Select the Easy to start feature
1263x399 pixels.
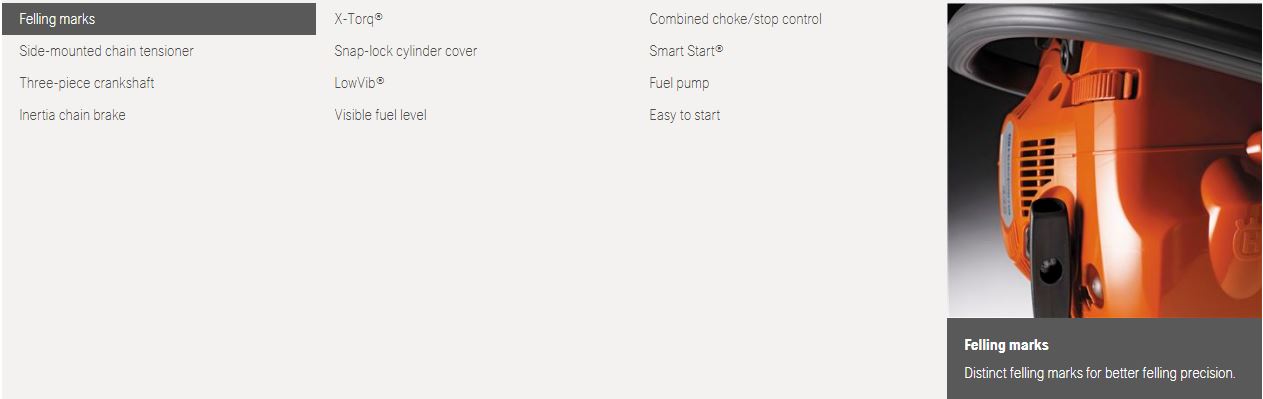tap(684, 115)
